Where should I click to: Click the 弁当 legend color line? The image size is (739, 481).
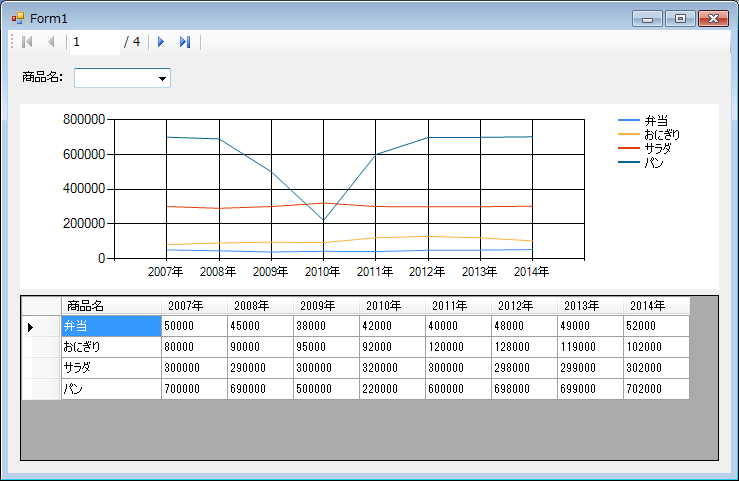[629, 120]
